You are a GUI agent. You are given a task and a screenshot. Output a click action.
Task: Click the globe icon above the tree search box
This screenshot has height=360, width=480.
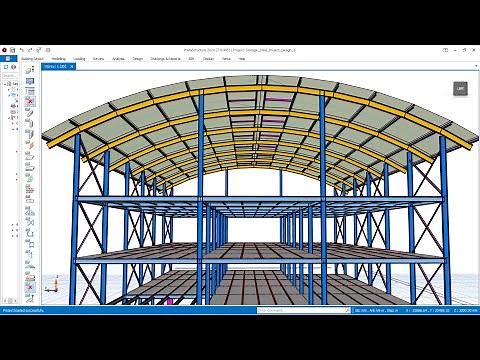pyautogui.click(x=13, y=67)
